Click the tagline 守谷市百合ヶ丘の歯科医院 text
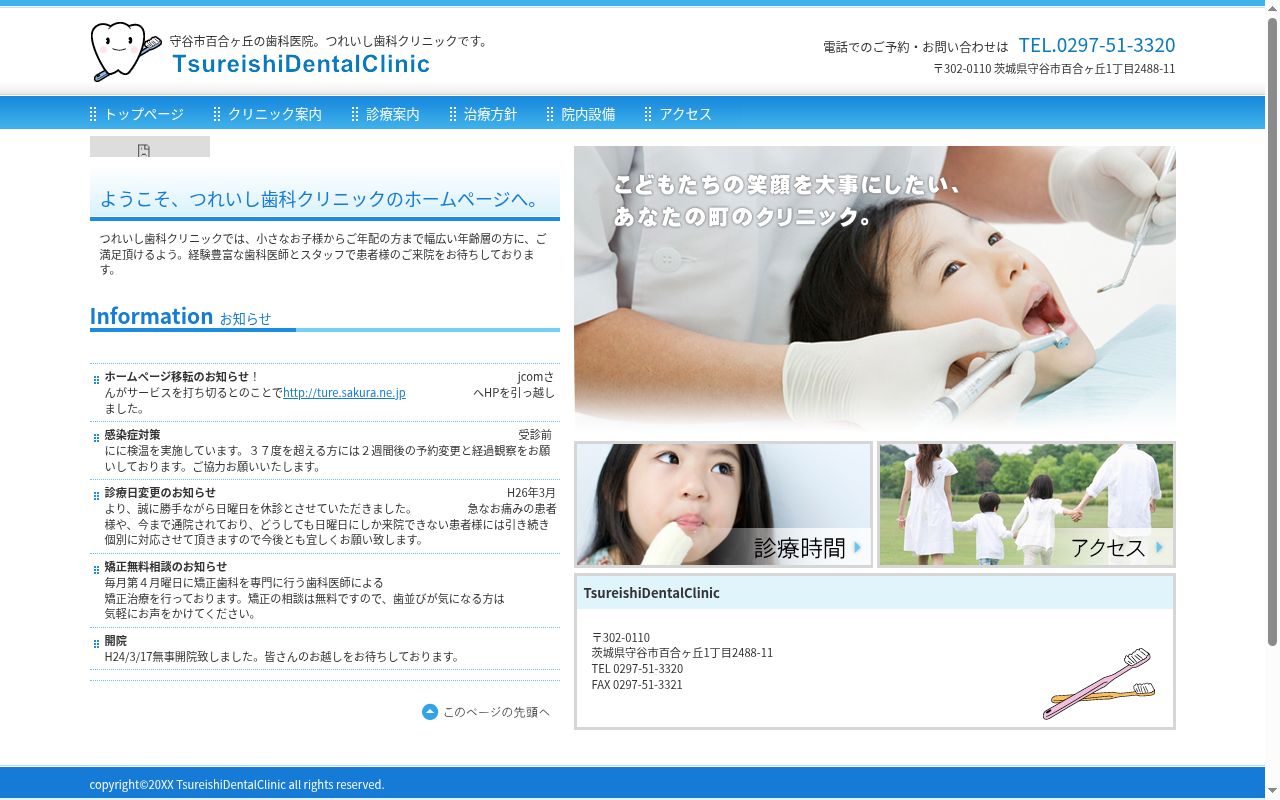This screenshot has width=1280, height=800. click(330, 41)
